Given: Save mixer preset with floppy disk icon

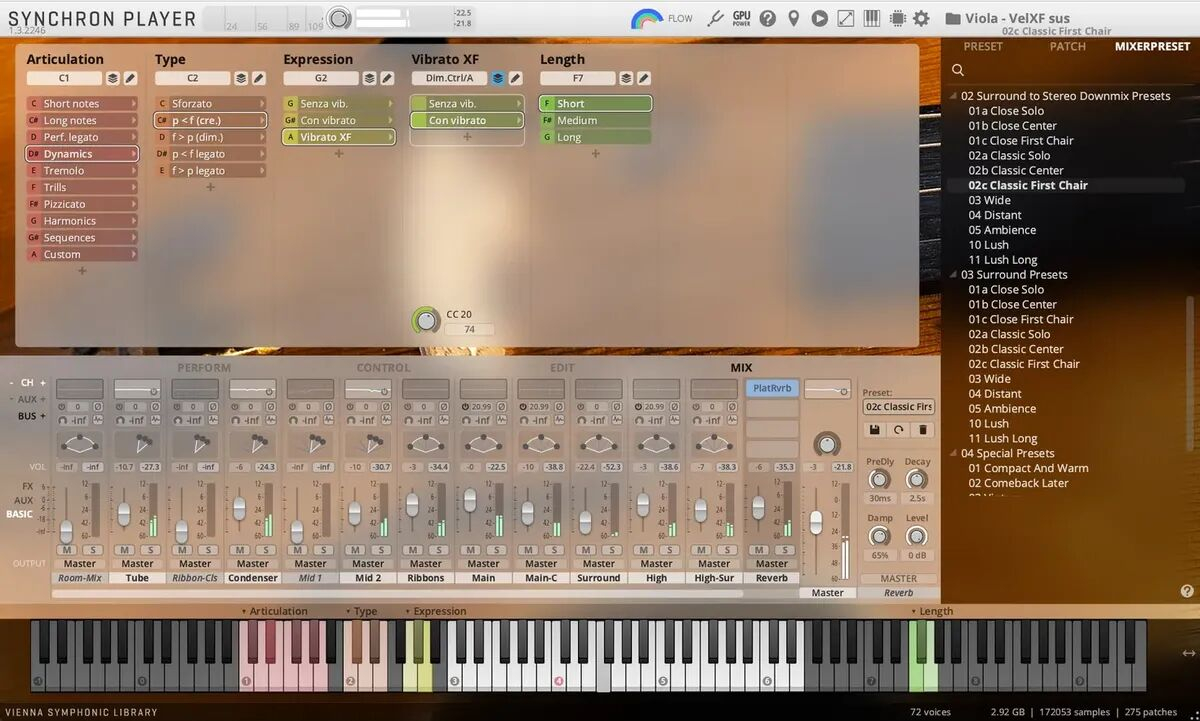Looking at the screenshot, I should point(874,430).
